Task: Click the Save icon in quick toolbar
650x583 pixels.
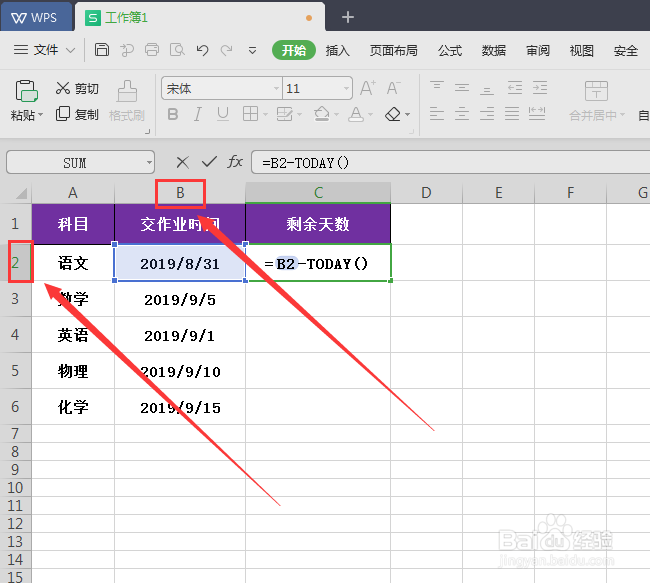Action: tap(102, 50)
